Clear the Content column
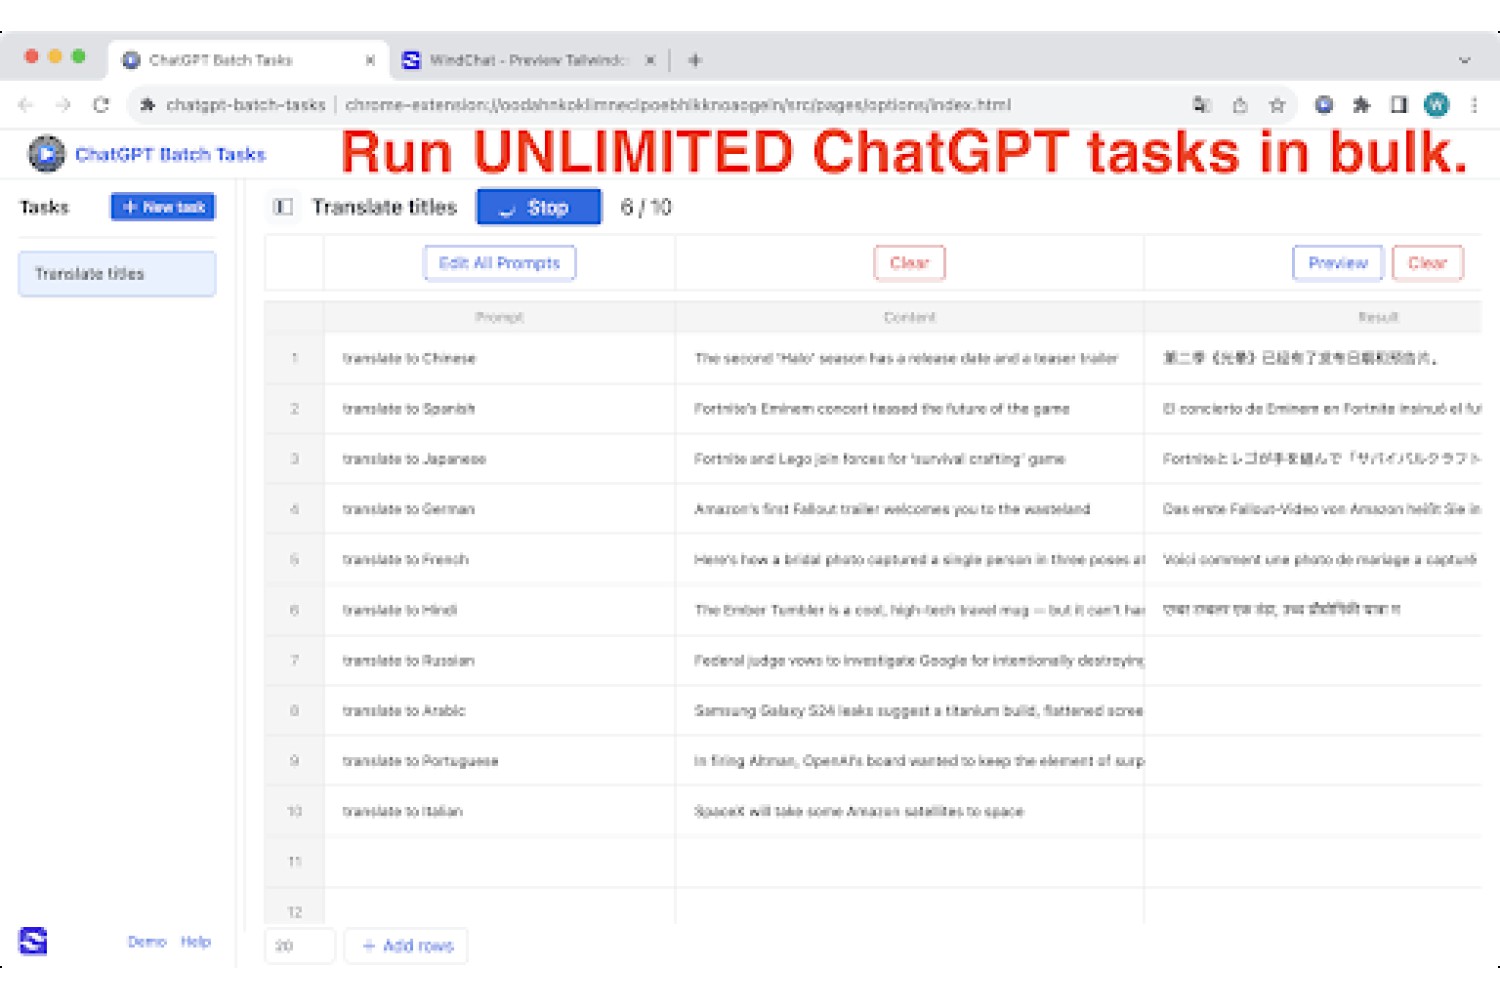The width and height of the screenshot is (1500, 1000). (910, 263)
